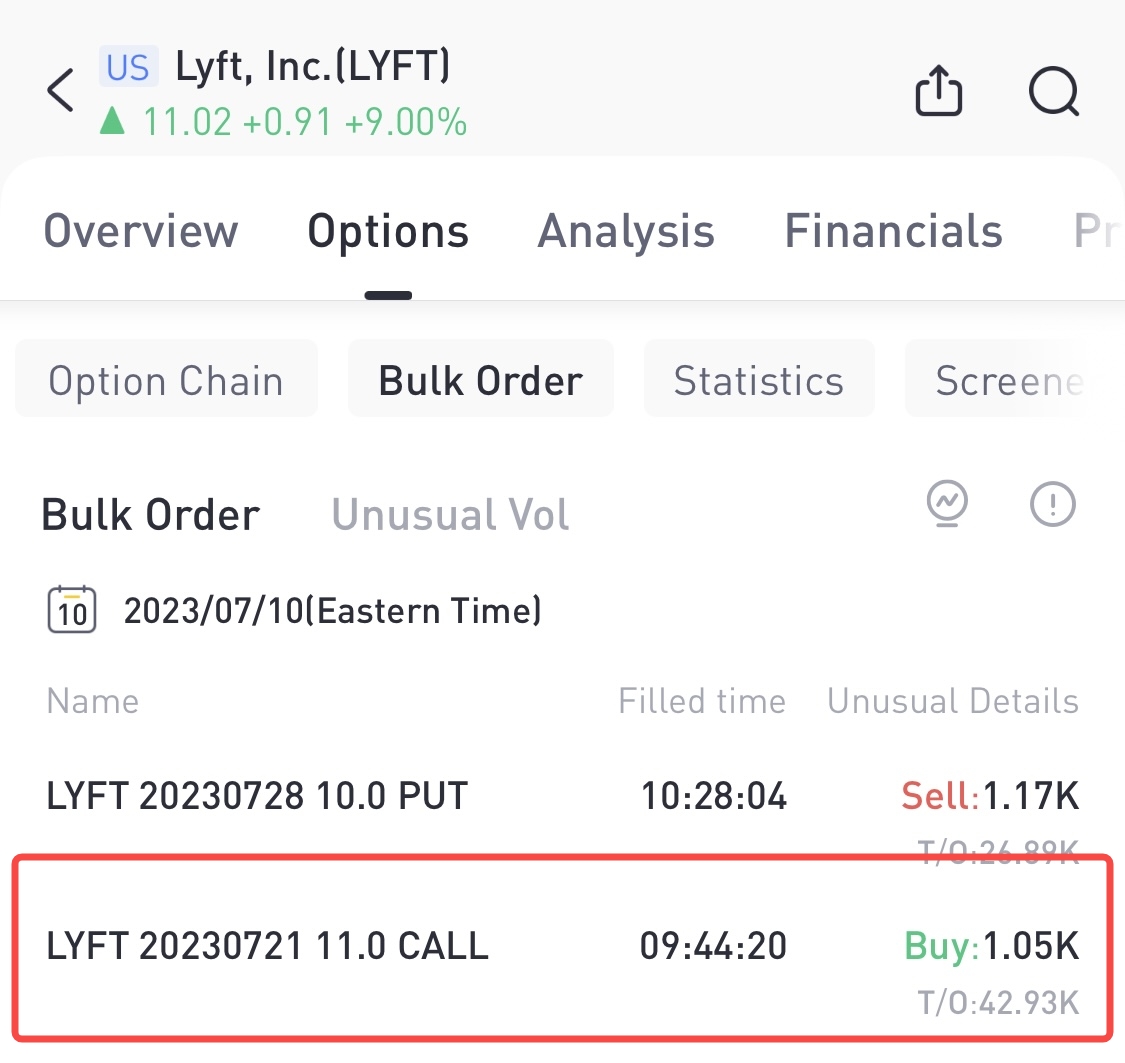This screenshot has height=1063, width=1125.
Task: Open the info exclamation circle icon
Action: [1053, 504]
